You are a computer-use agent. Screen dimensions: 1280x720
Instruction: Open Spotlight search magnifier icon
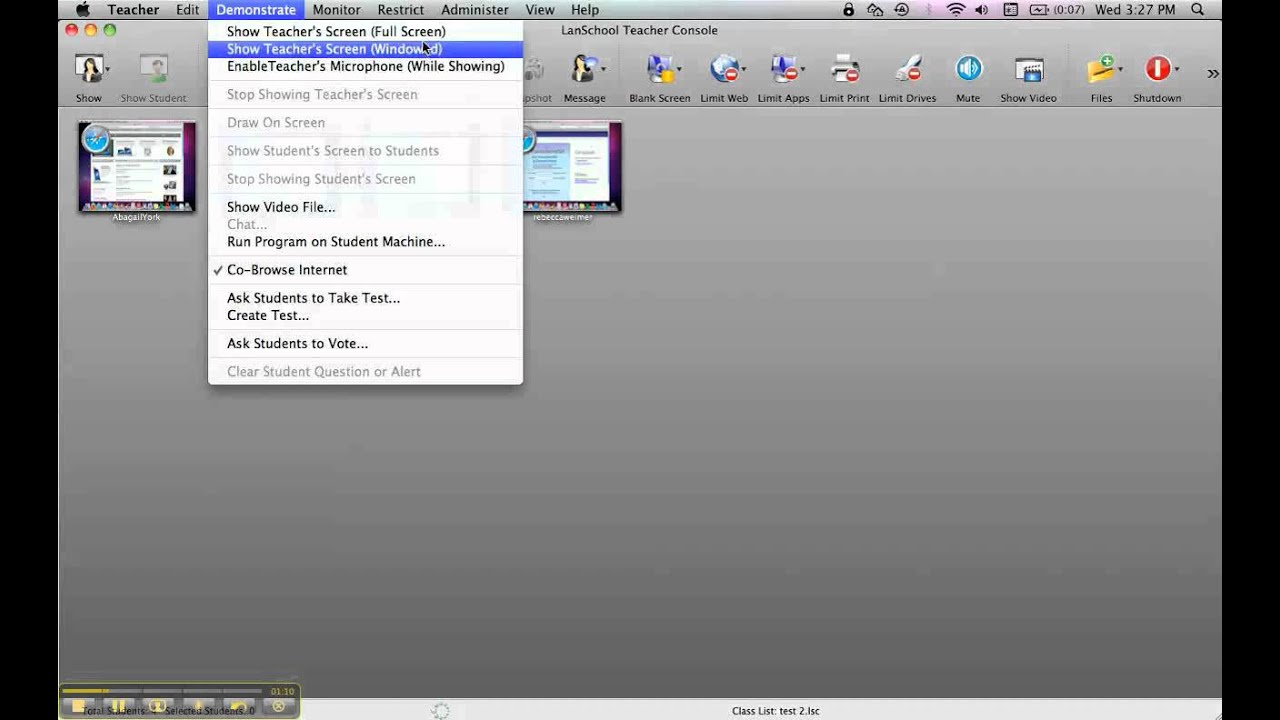[1199, 9]
